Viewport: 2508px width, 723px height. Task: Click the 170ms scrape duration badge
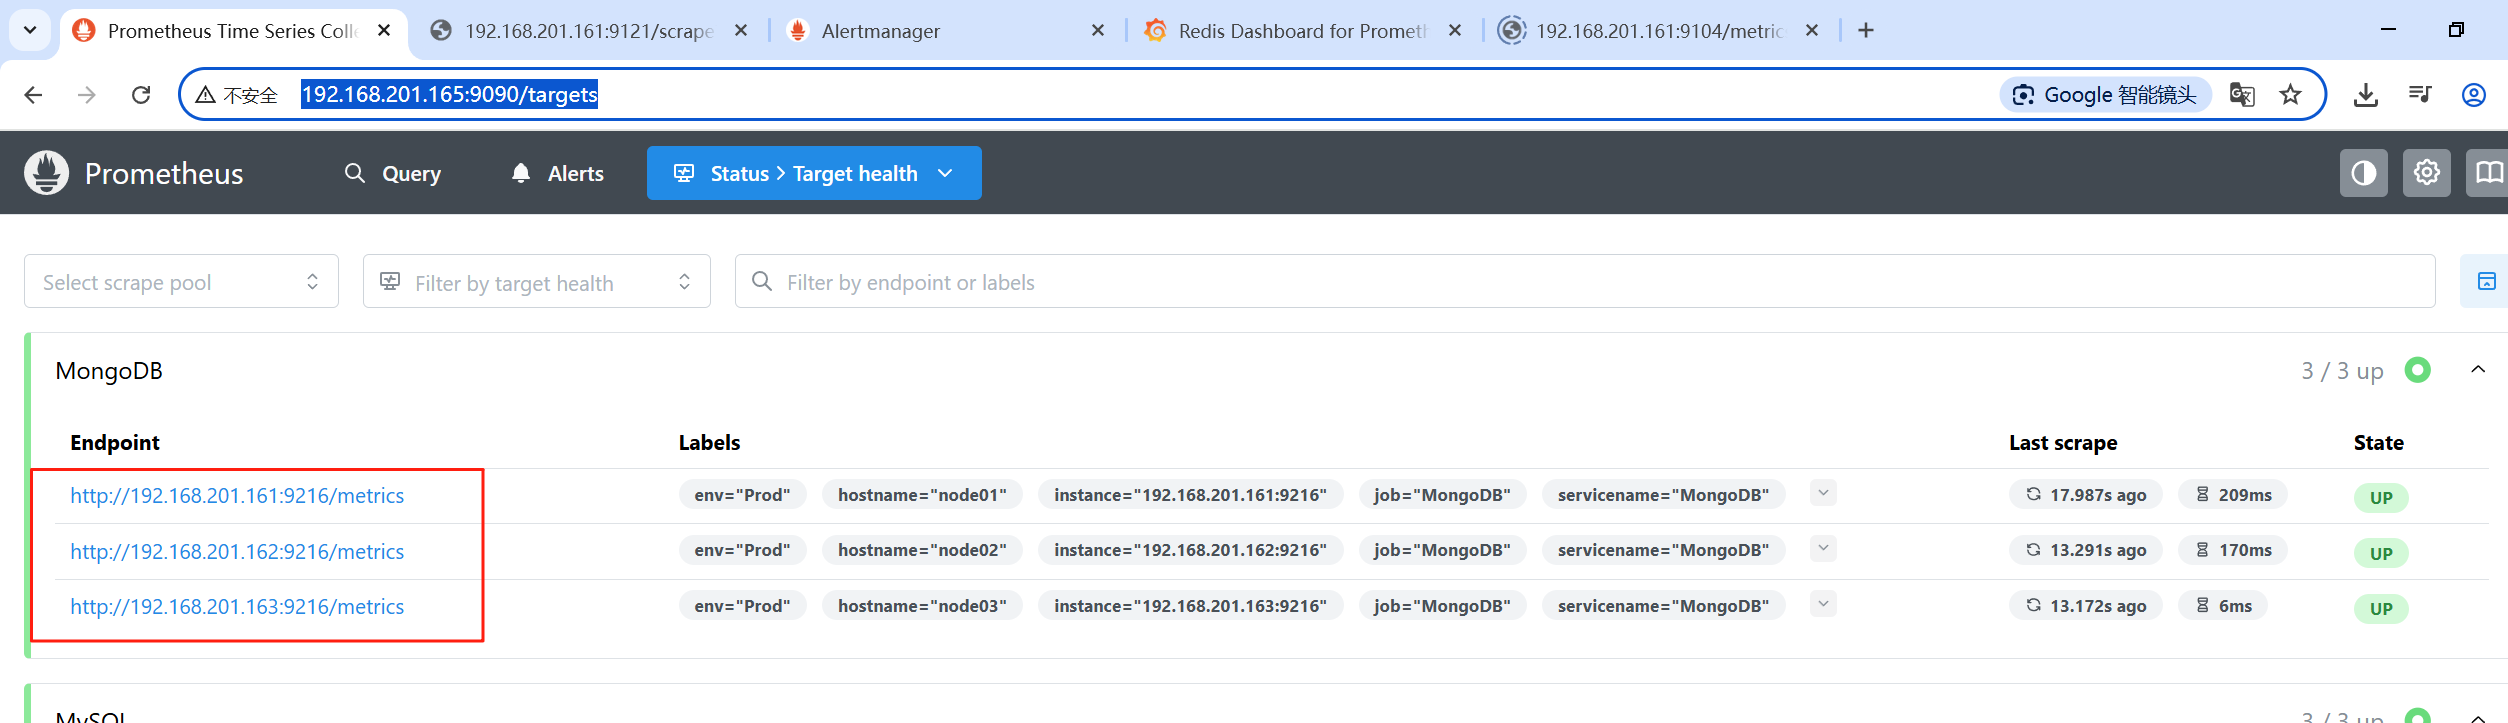coord(2233,550)
